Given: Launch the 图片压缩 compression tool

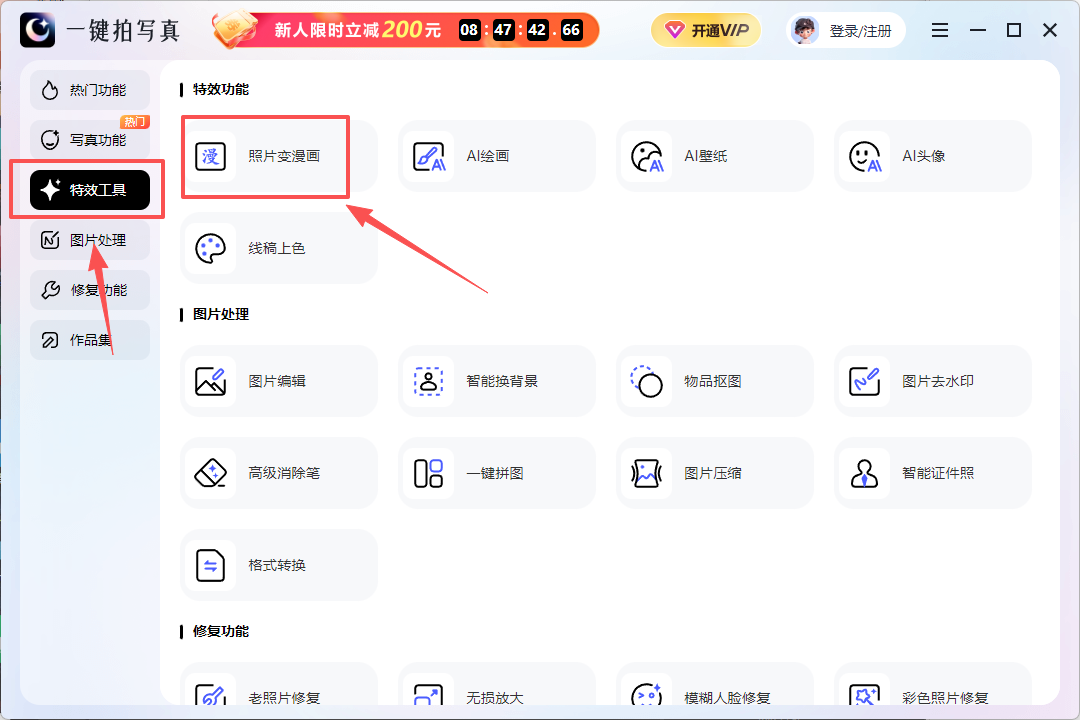Looking at the screenshot, I should coord(715,472).
